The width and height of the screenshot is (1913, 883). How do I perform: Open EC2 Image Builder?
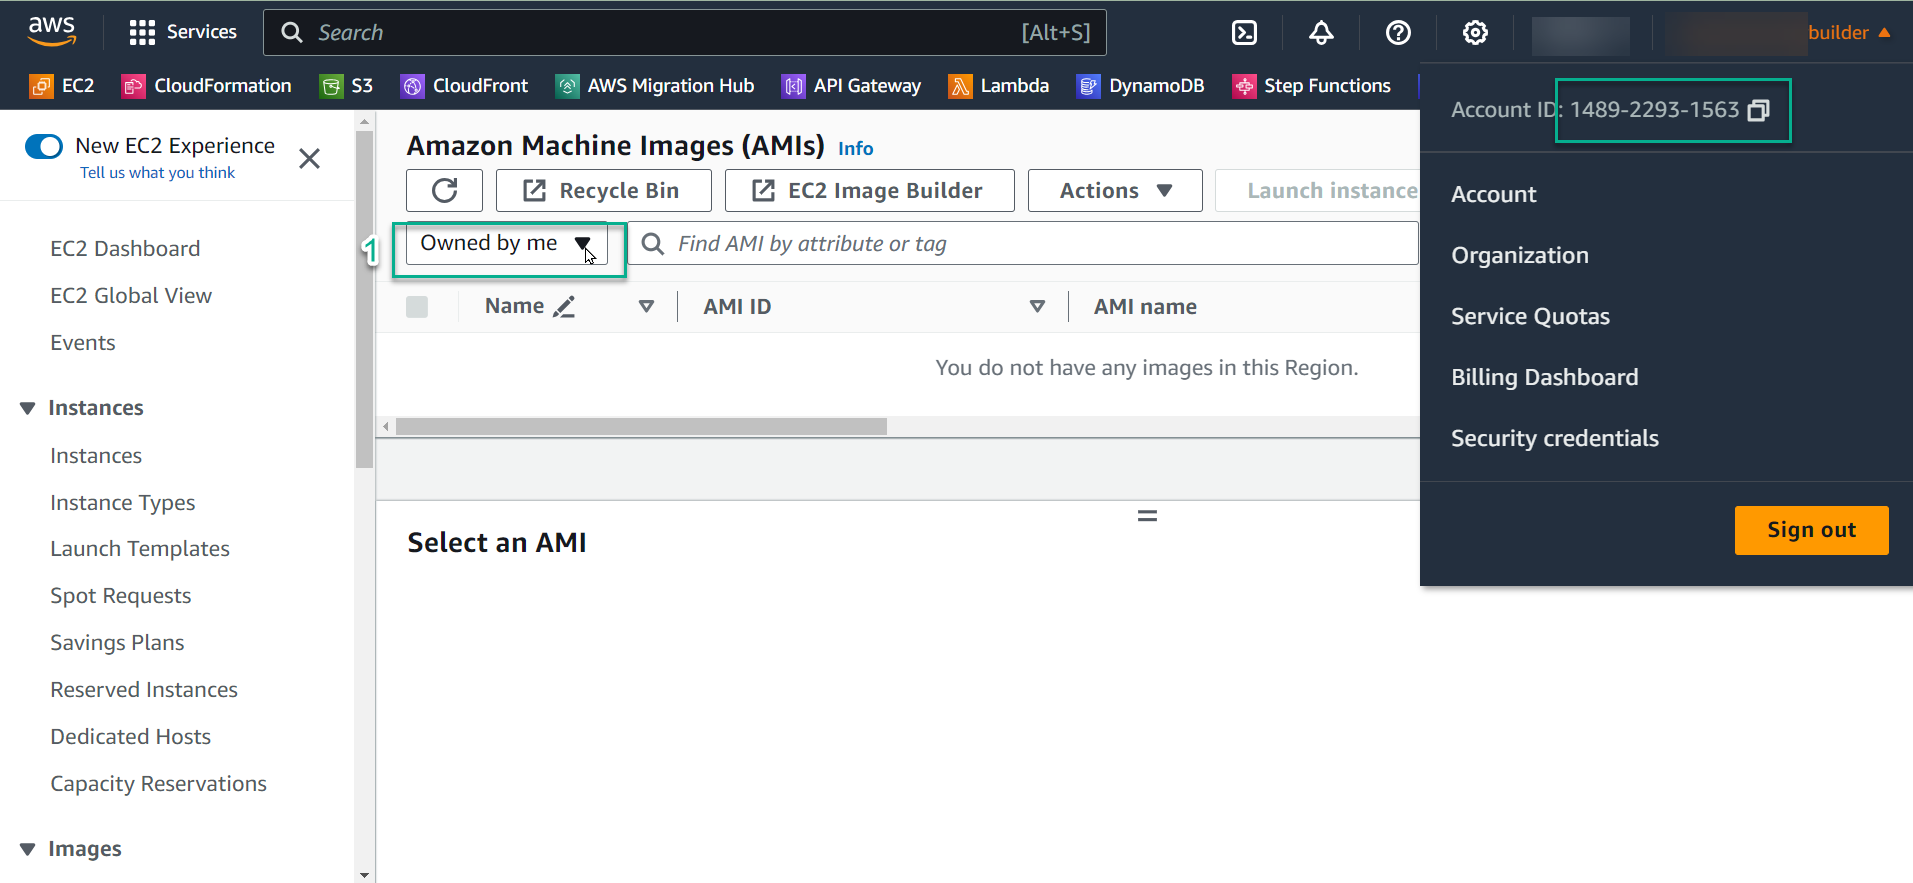[869, 190]
